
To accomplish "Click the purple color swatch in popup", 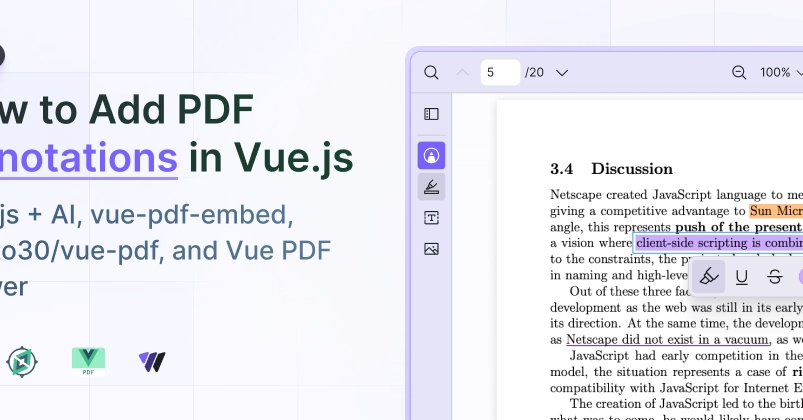I will click(800, 277).
